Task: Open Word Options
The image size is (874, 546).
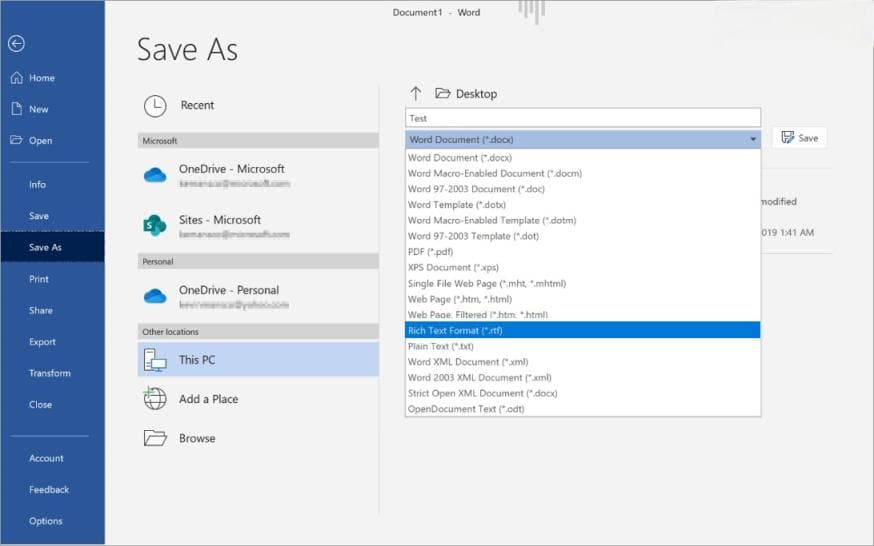Action: tap(52, 521)
